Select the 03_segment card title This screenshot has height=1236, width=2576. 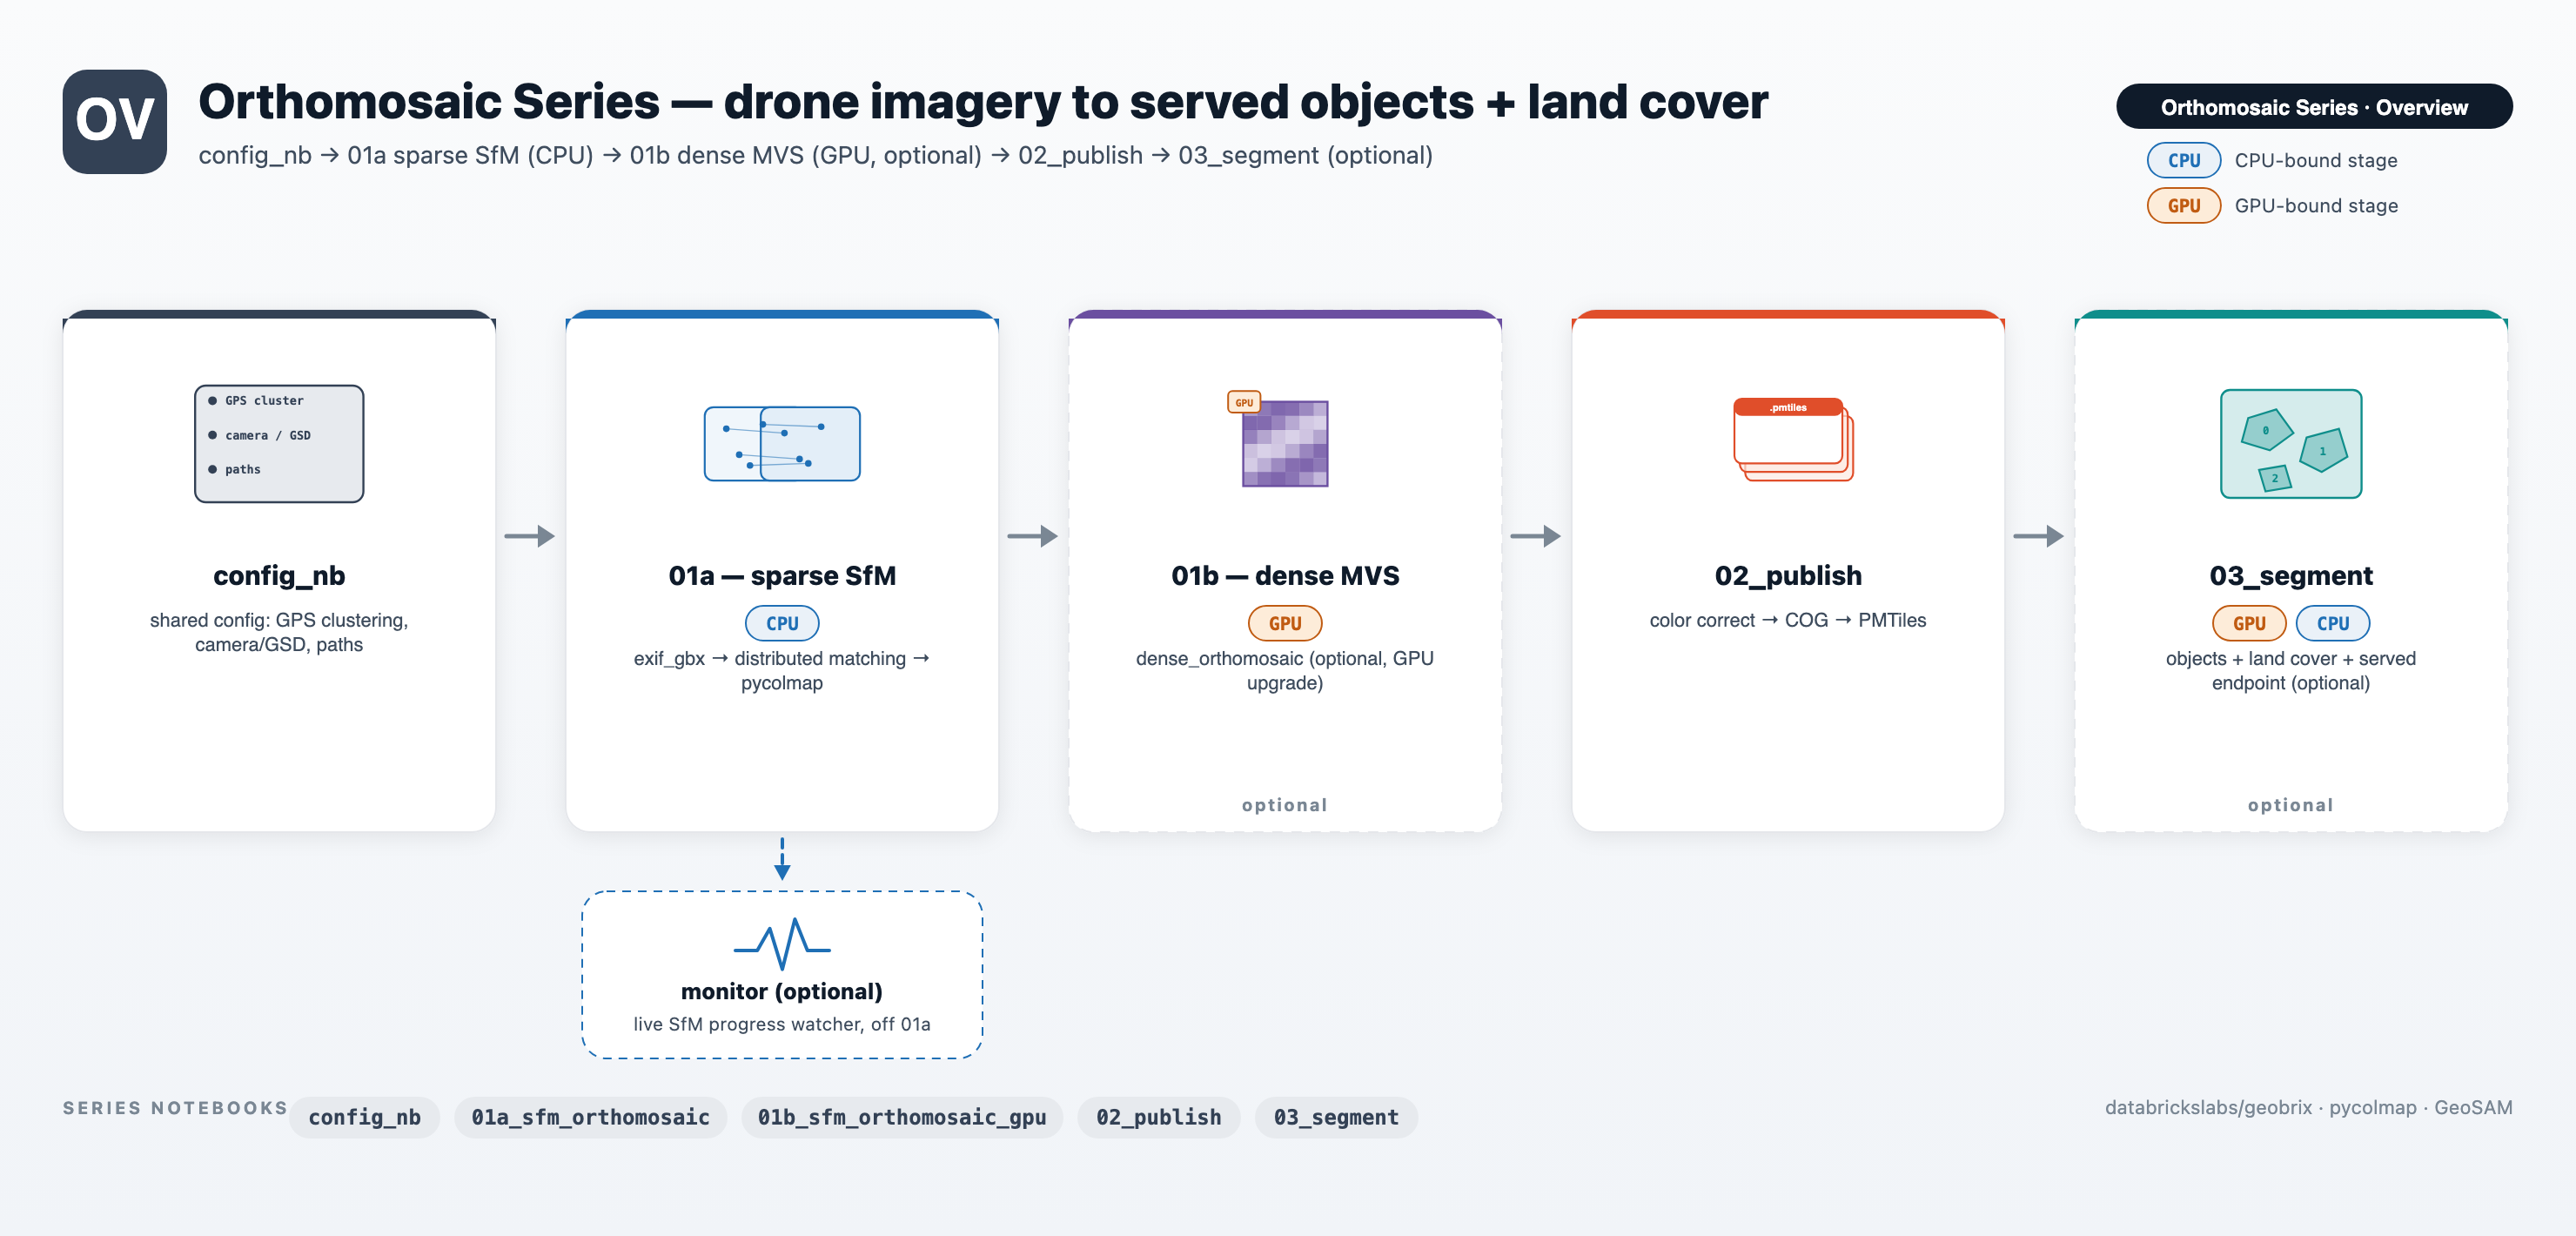point(2290,576)
